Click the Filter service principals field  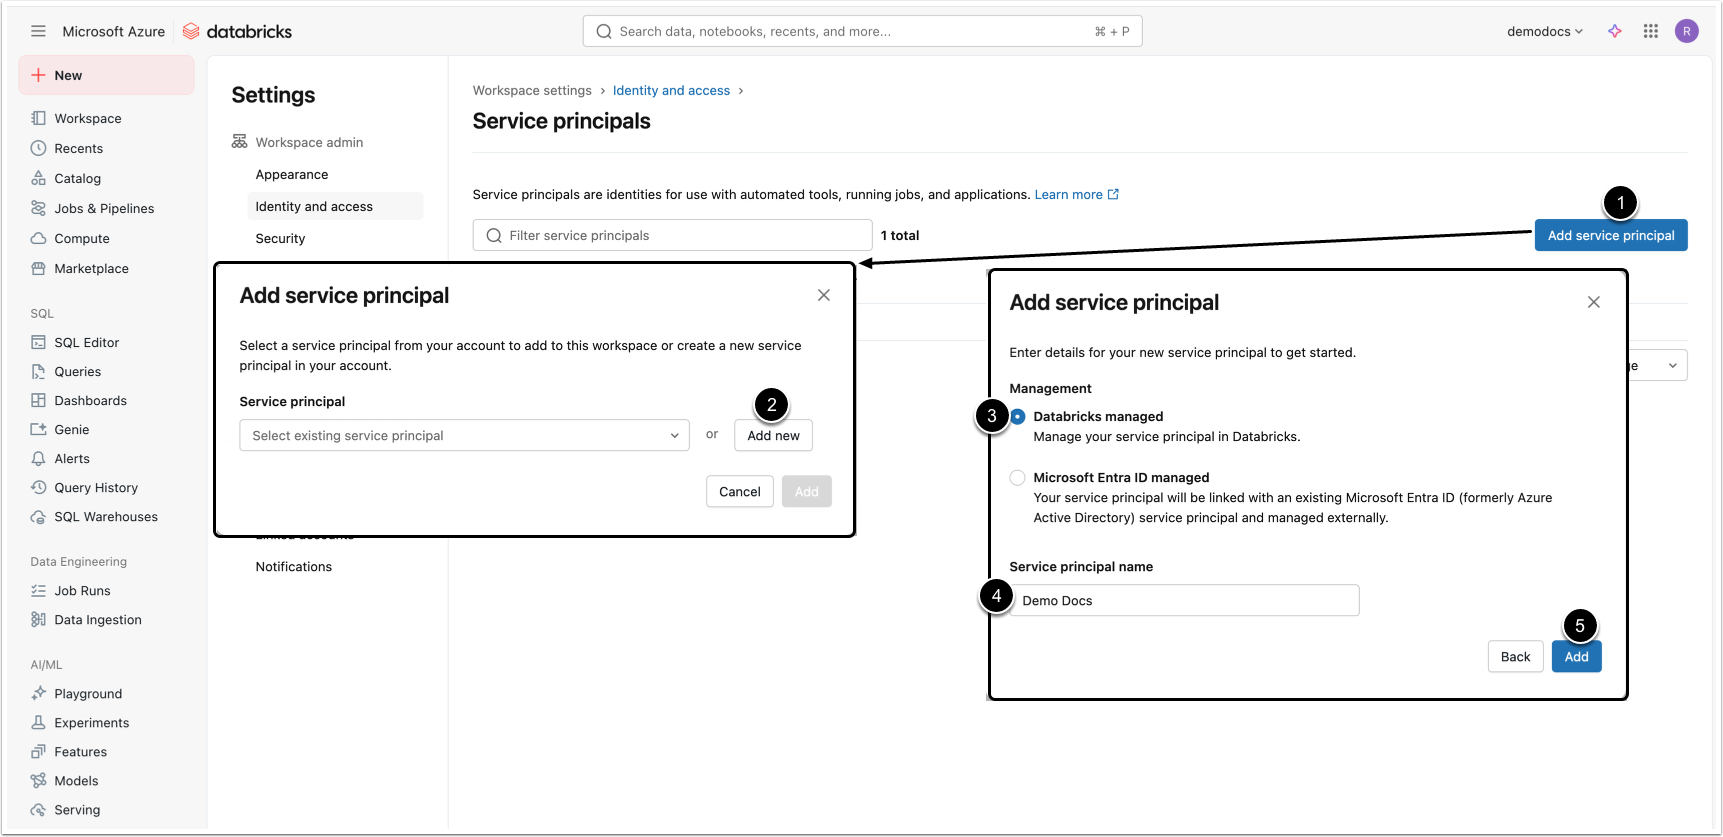coord(672,235)
